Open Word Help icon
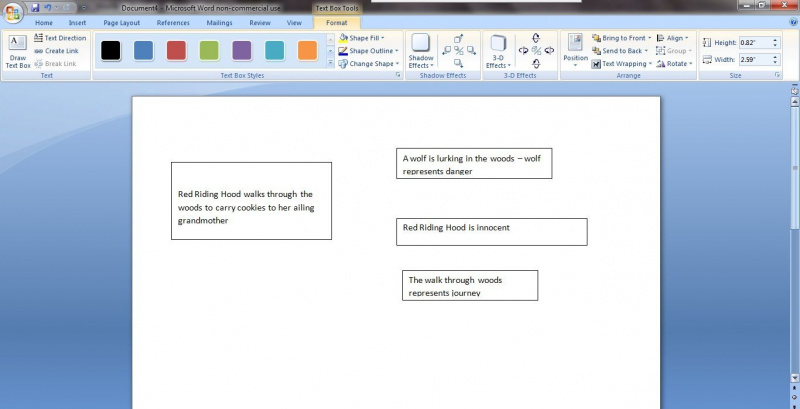This screenshot has height=409, width=800. point(795,22)
